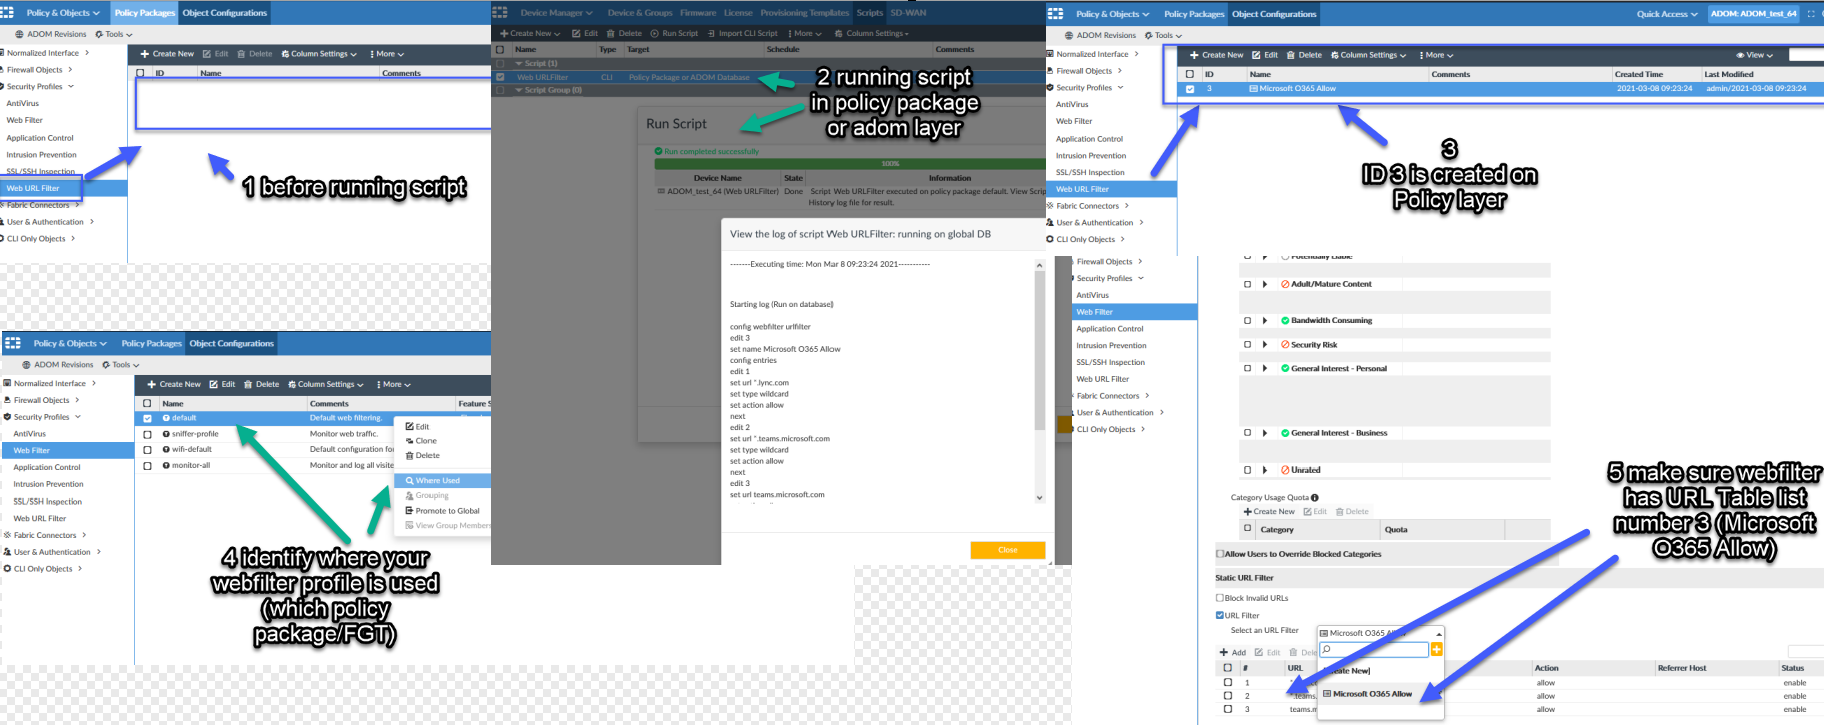Image resolution: width=1824 pixels, height=725 pixels.
Task: Click the yellow plus button in URL filter dropdown
Action: tap(1436, 650)
